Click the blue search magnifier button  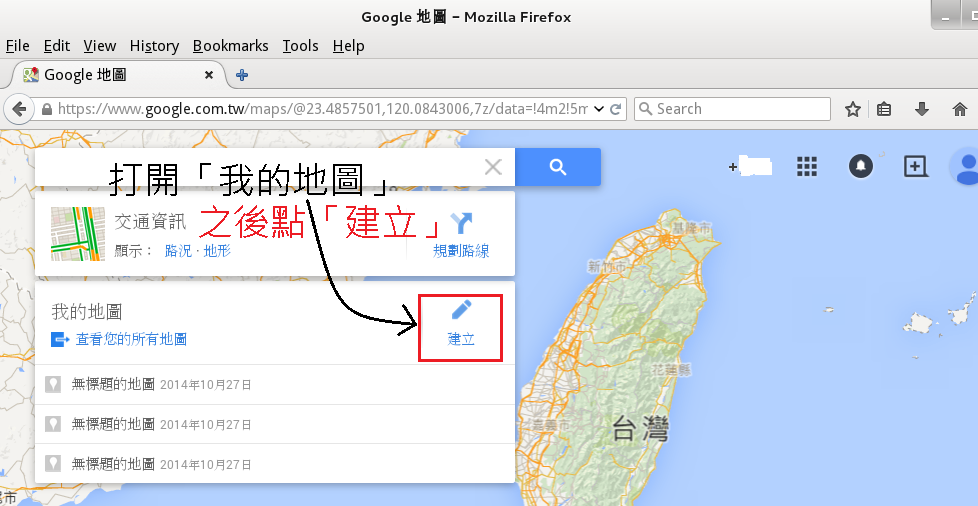pos(558,167)
